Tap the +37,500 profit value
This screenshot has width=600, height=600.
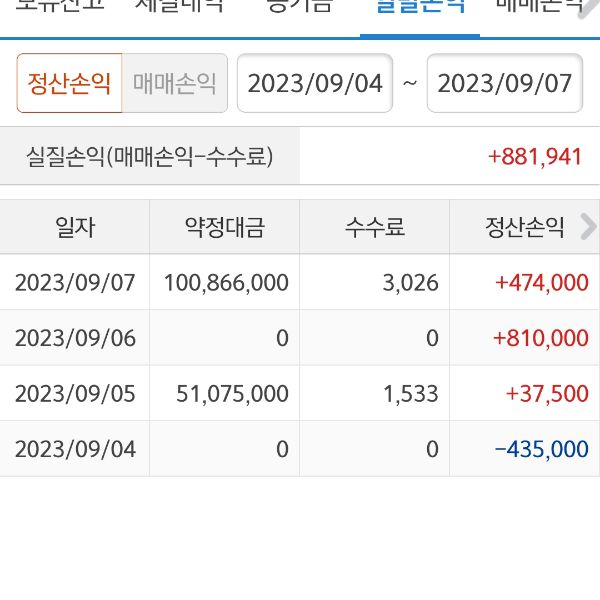pyautogui.click(x=547, y=393)
